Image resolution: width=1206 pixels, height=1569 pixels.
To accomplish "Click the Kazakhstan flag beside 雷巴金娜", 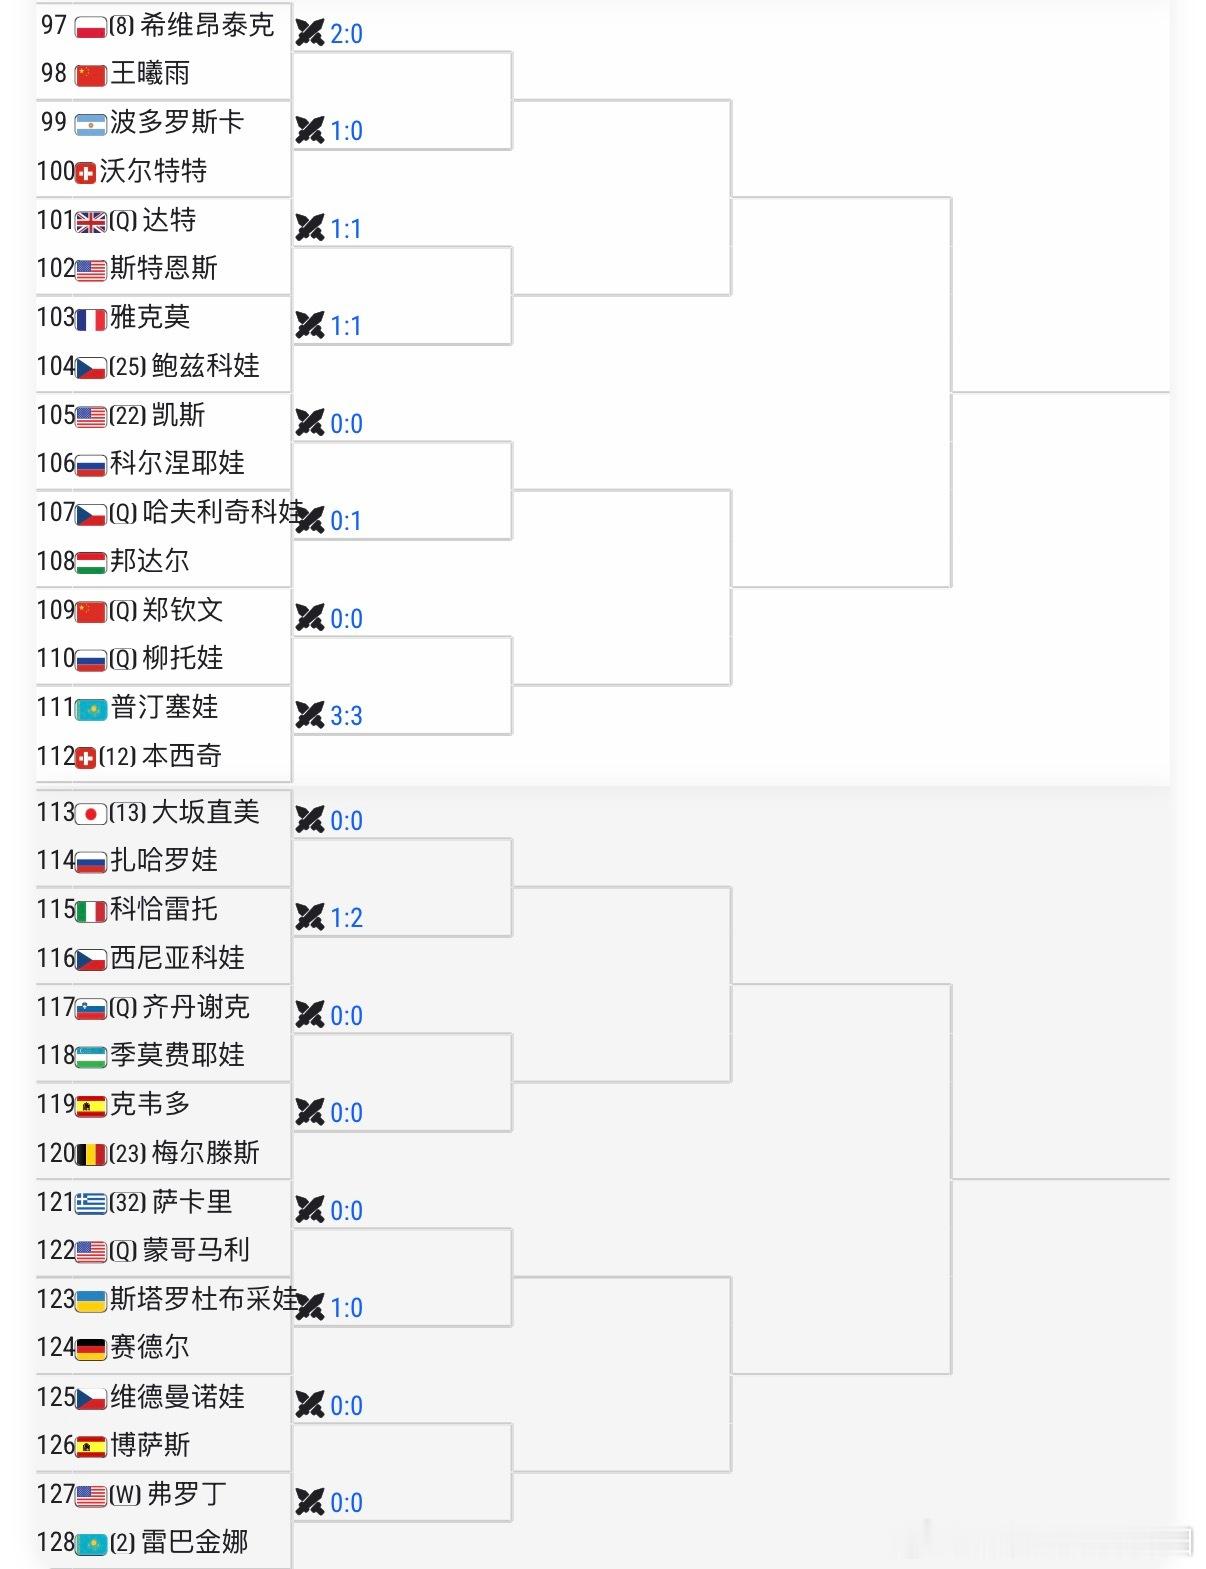I will pos(90,1544).
